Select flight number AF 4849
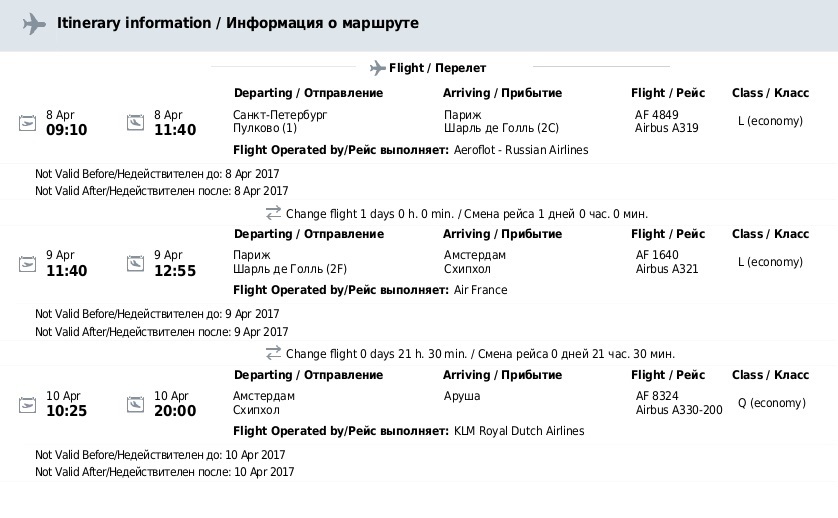 656,115
